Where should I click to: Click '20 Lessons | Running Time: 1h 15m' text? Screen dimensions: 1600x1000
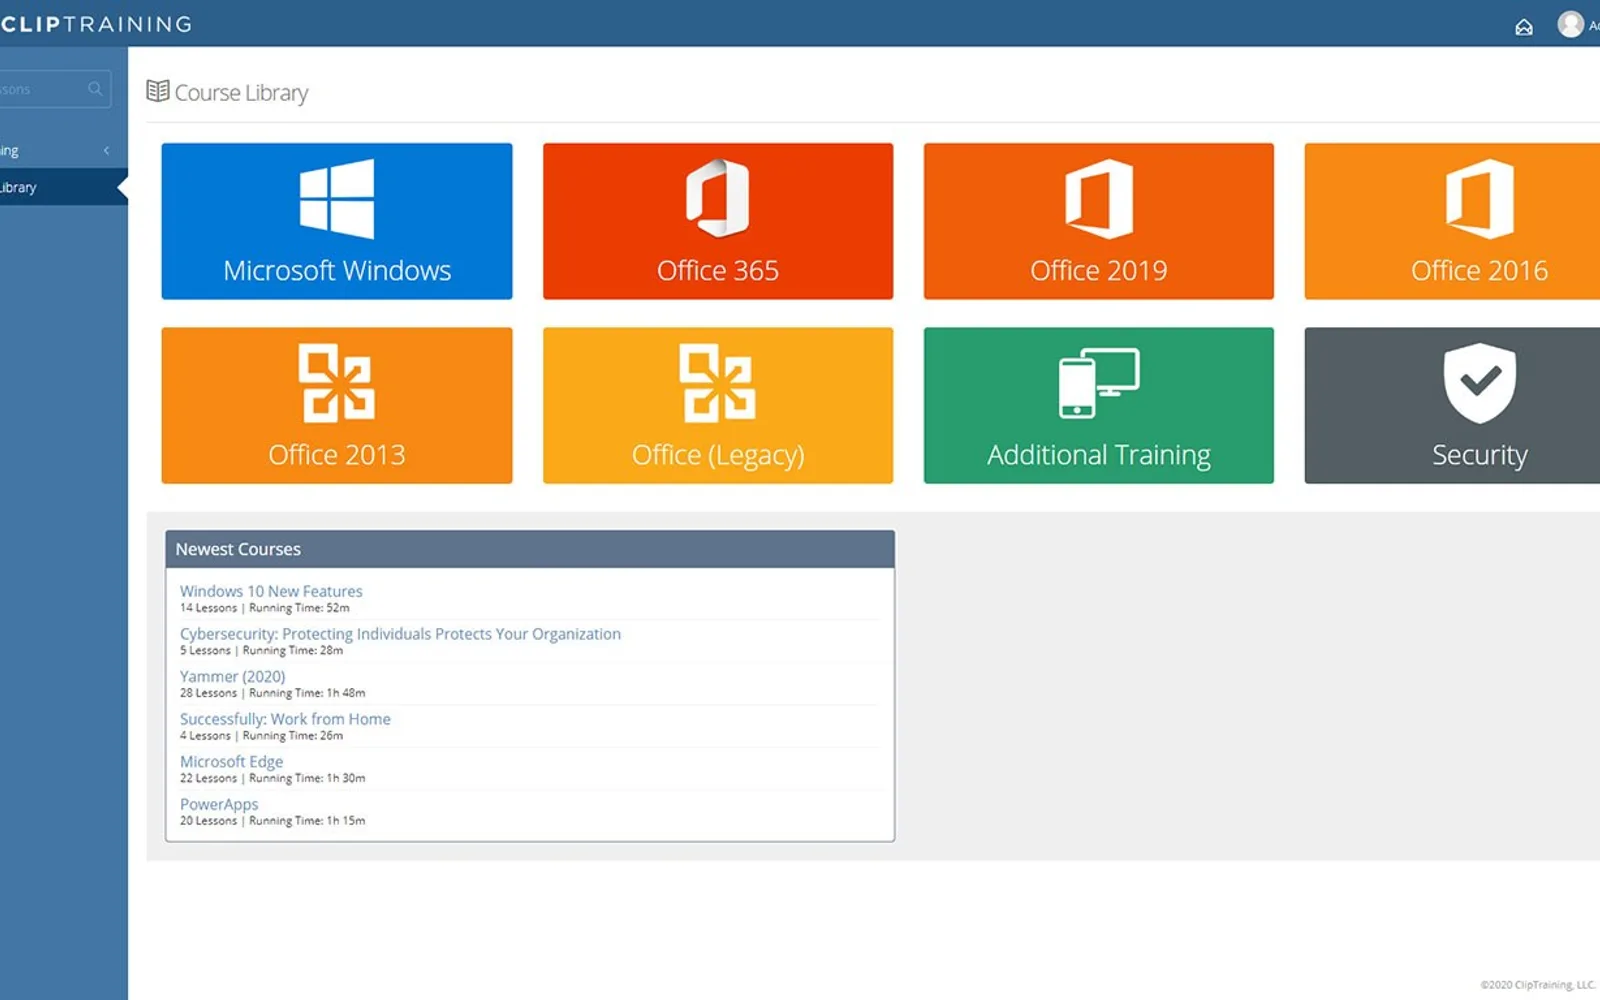(273, 821)
